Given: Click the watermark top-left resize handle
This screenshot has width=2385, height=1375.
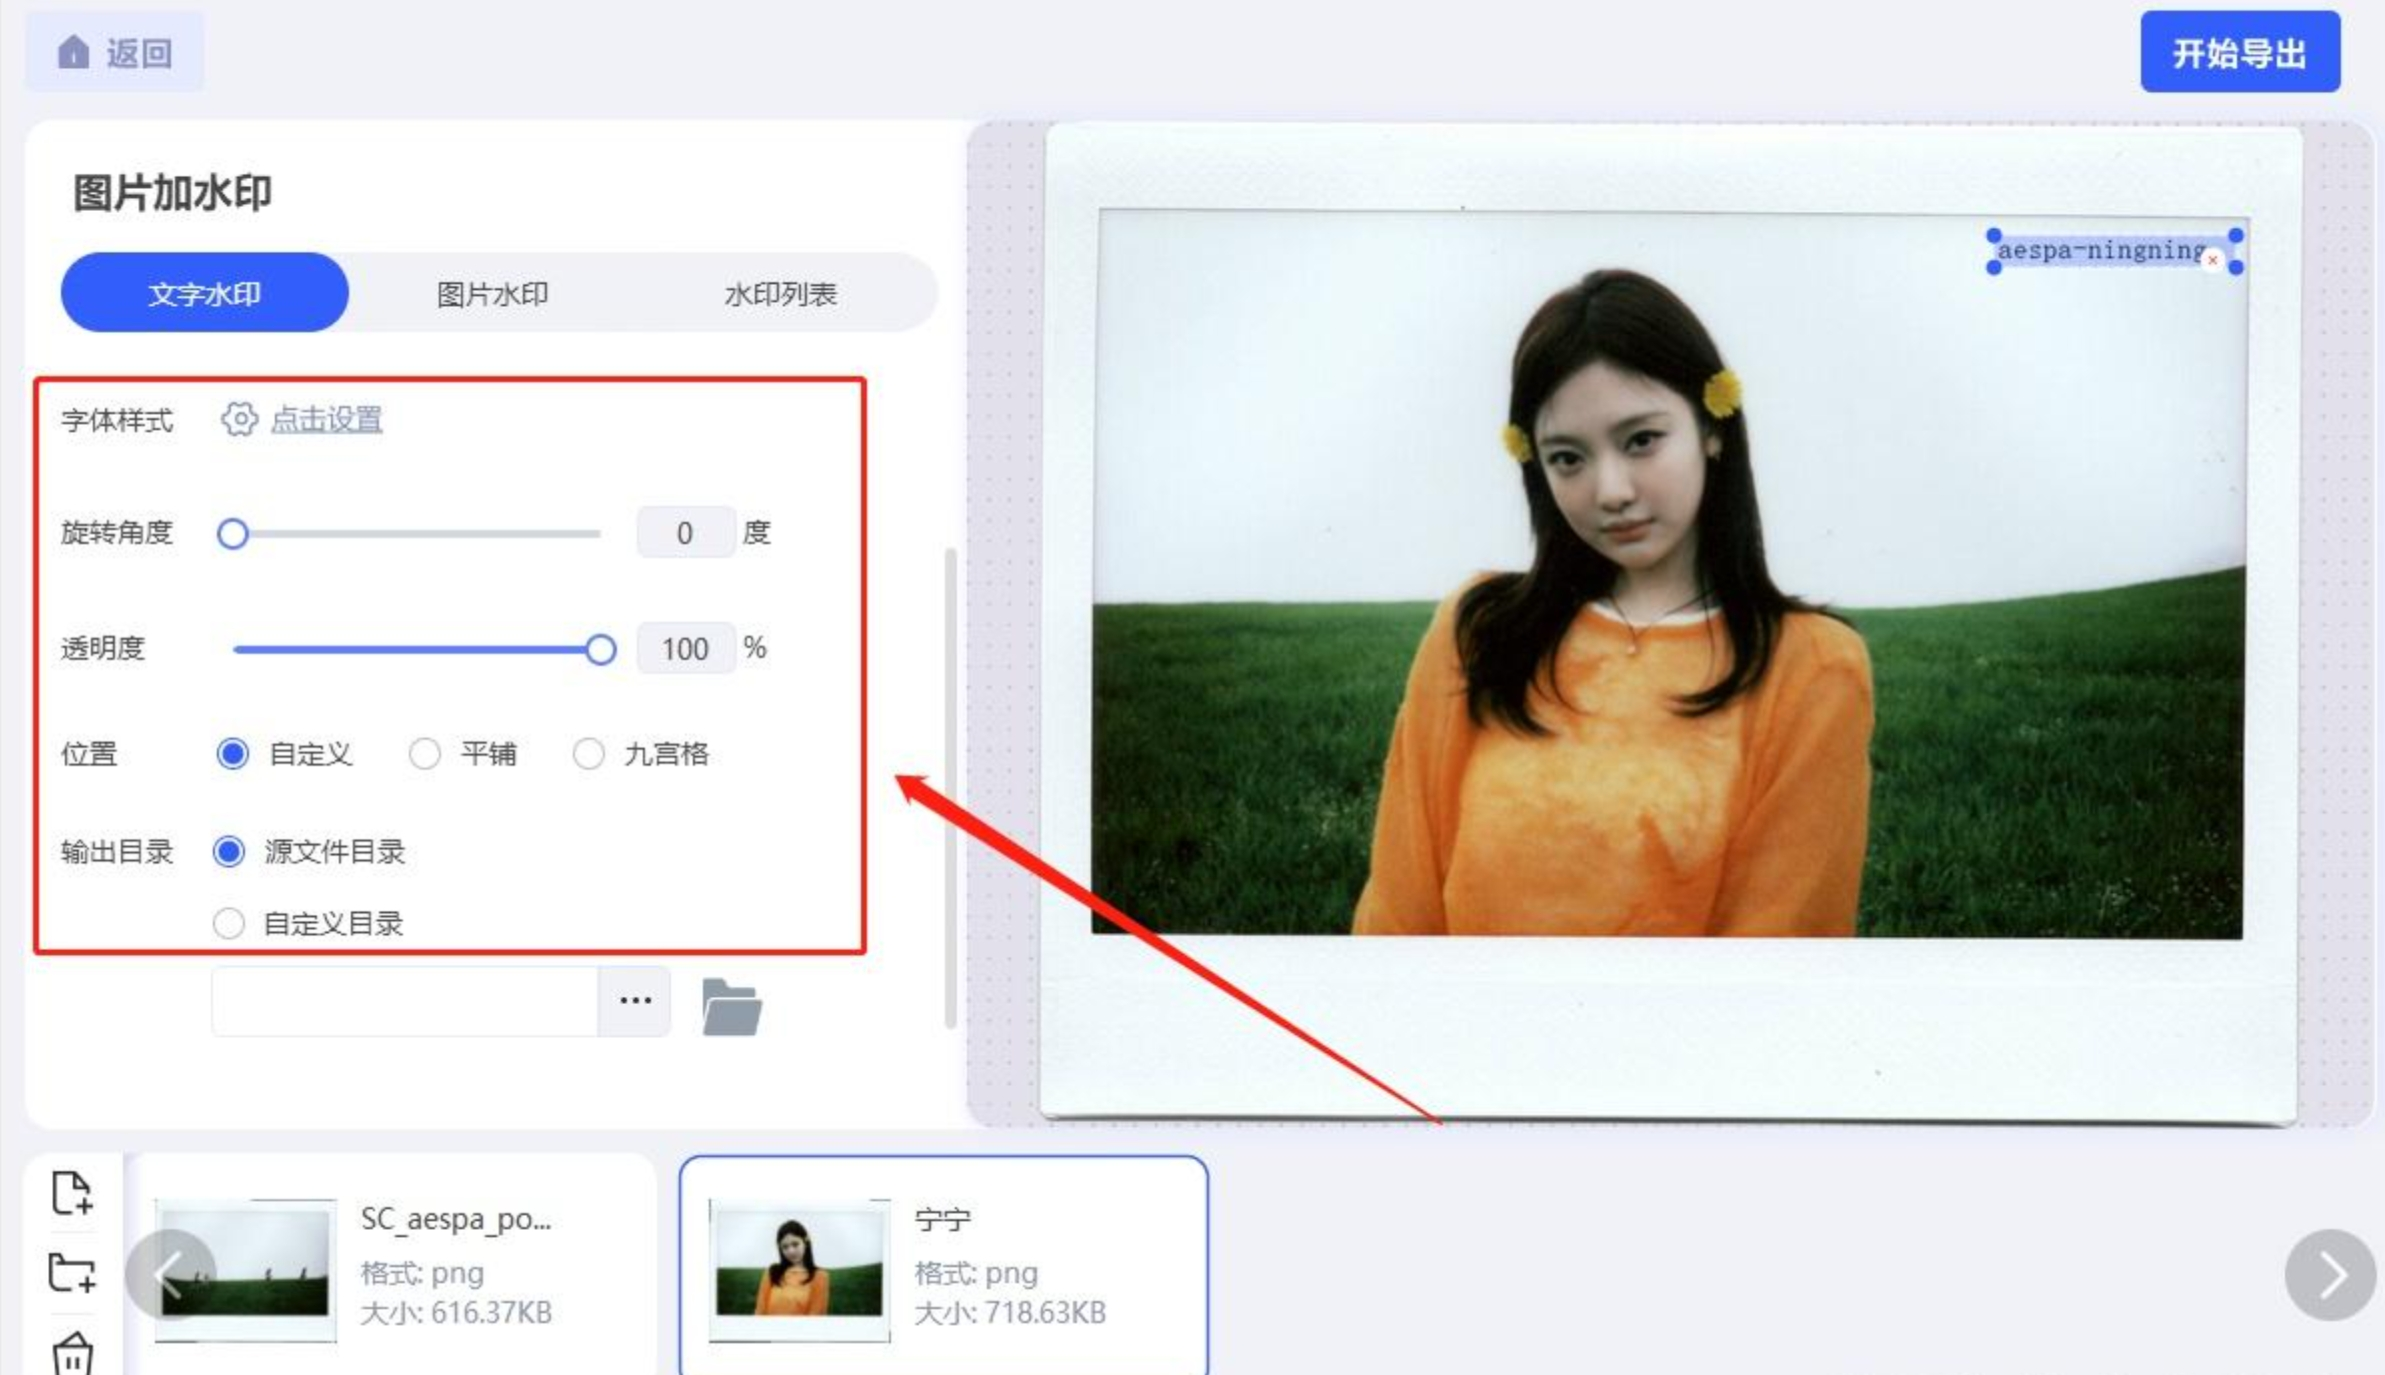Looking at the screenshot, I should (1993, 236).
